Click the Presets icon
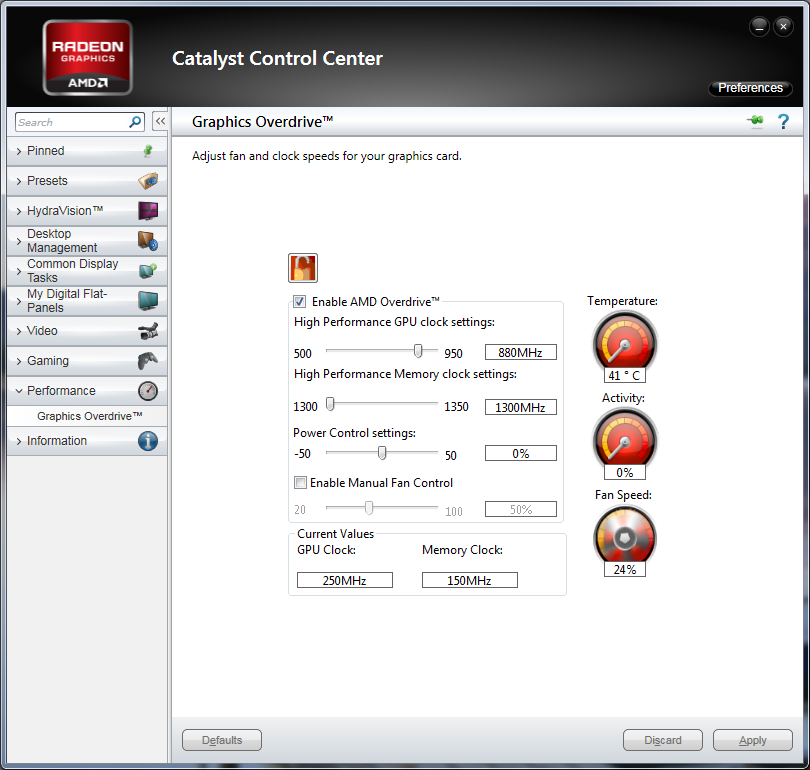The image size is (810, 770). pos(148,181)
